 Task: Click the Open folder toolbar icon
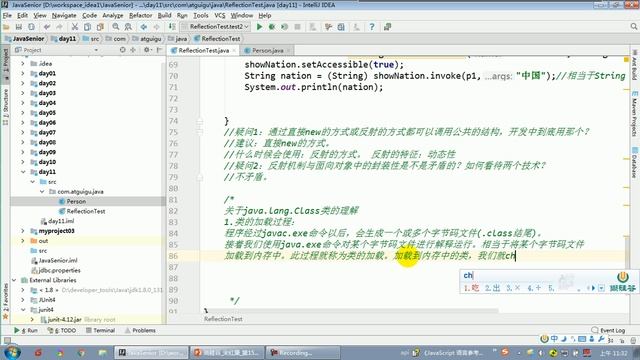(x=6, y=27)
